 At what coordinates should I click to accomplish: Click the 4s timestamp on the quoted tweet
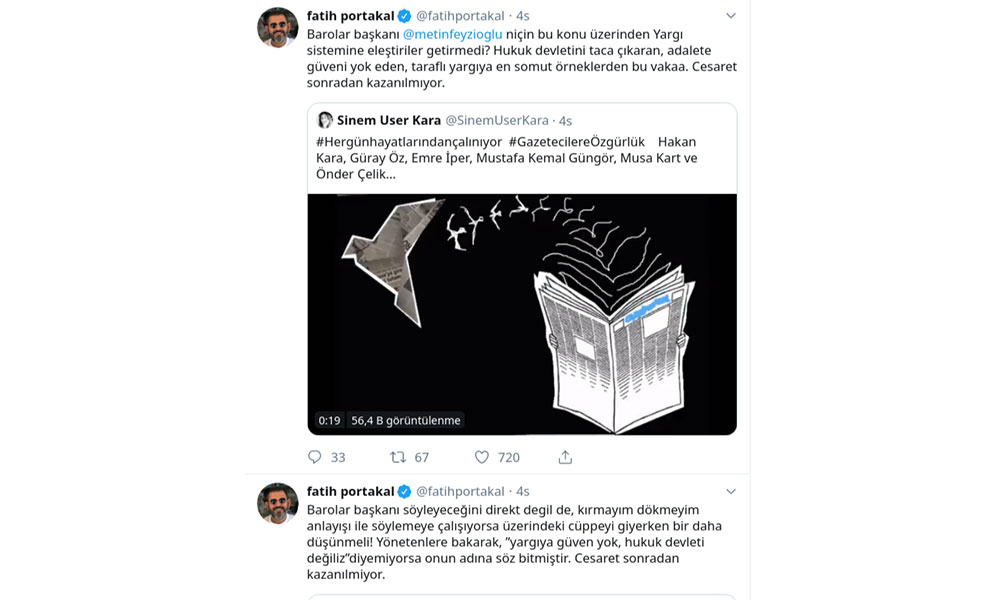(x=565, y=121)
